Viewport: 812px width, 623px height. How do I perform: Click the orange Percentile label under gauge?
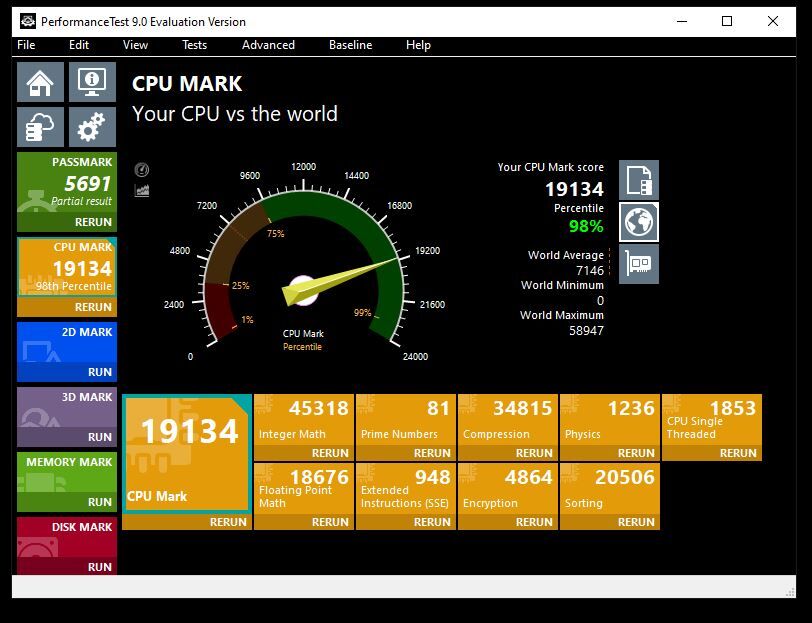click(302, 346)
